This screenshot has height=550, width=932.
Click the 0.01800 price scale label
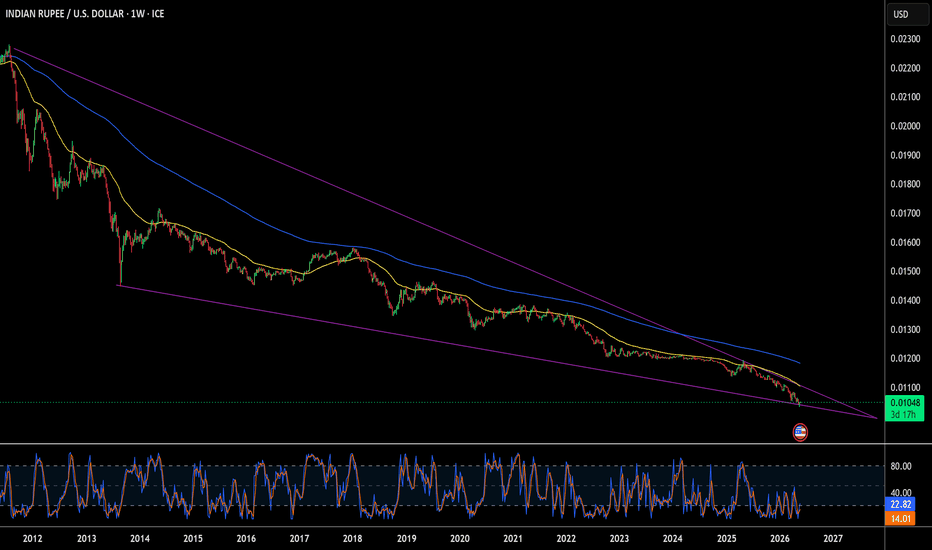pyautogui.click(x=905, y=184)
